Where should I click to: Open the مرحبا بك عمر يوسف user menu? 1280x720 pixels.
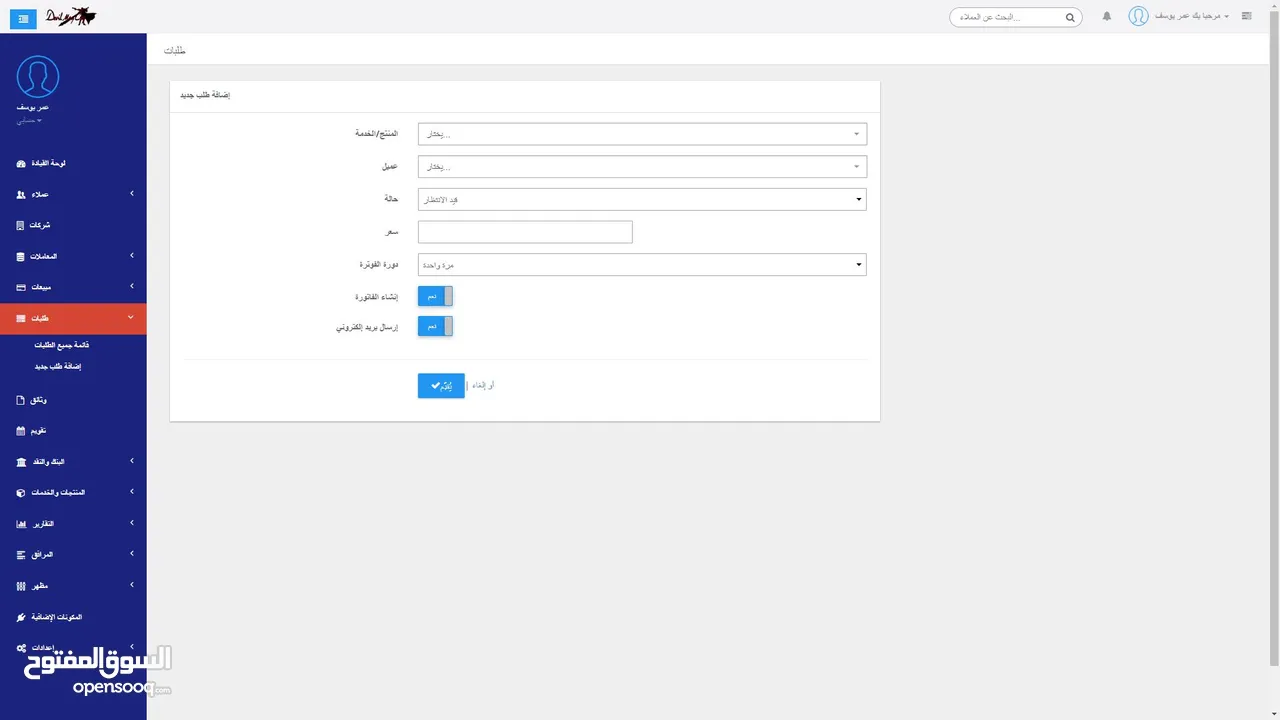pyautogui.click(x=1191, y=17)
